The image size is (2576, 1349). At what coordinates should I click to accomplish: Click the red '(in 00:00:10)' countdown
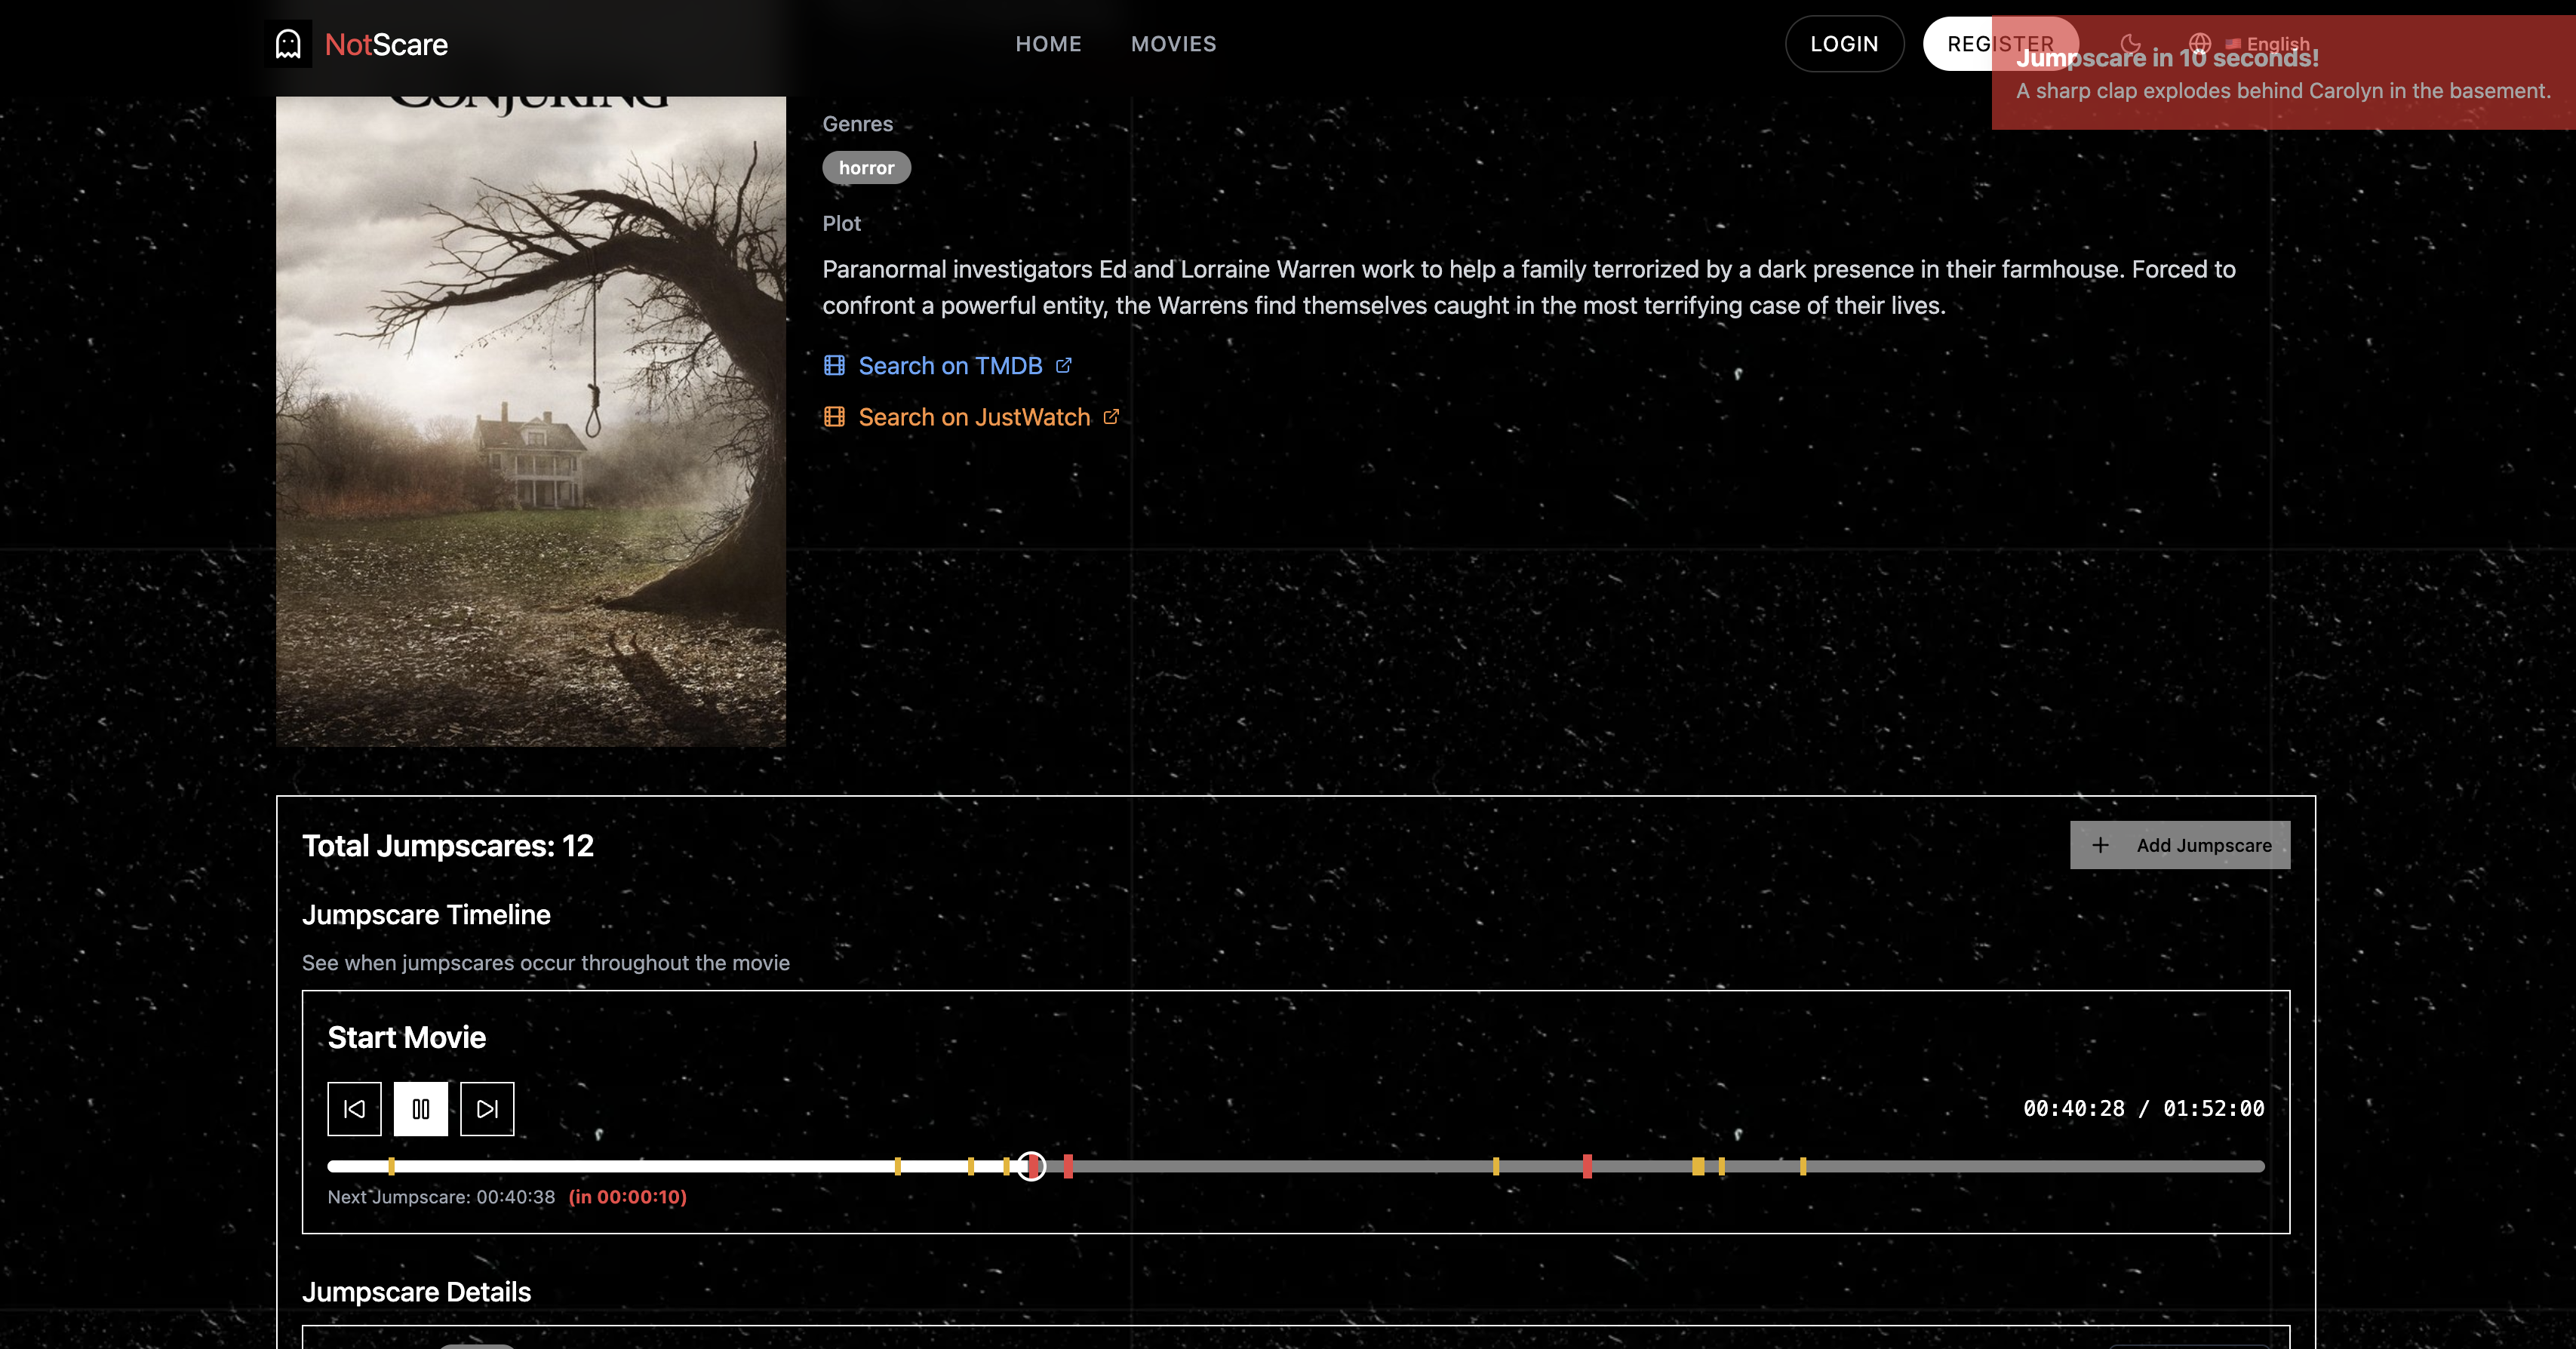[x=627, y=1197]
